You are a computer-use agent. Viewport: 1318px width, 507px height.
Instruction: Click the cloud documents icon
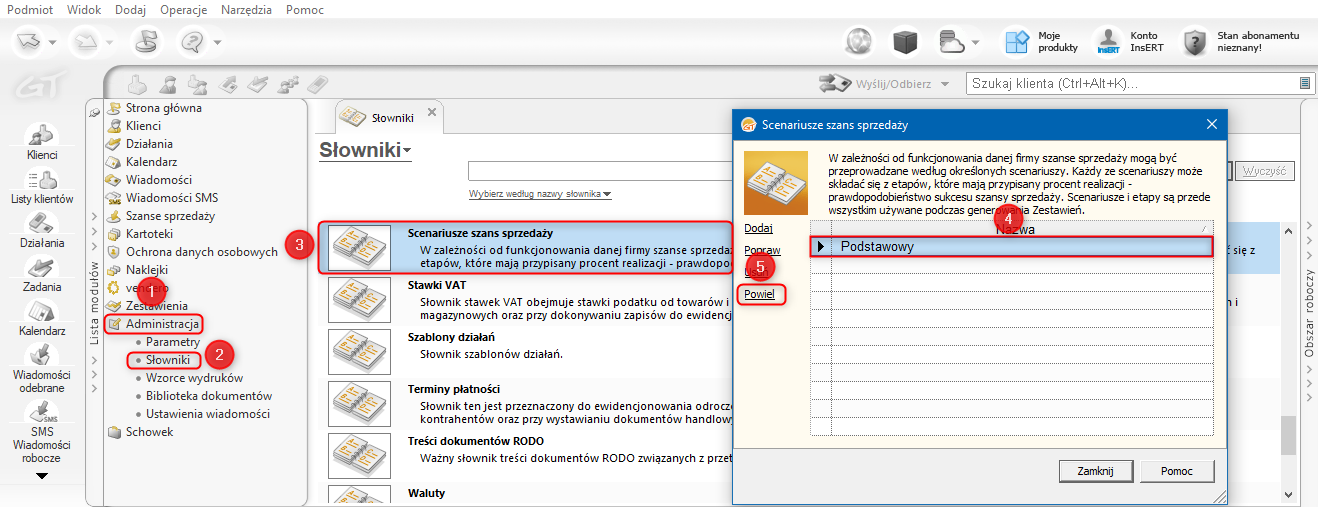(951, 42)
